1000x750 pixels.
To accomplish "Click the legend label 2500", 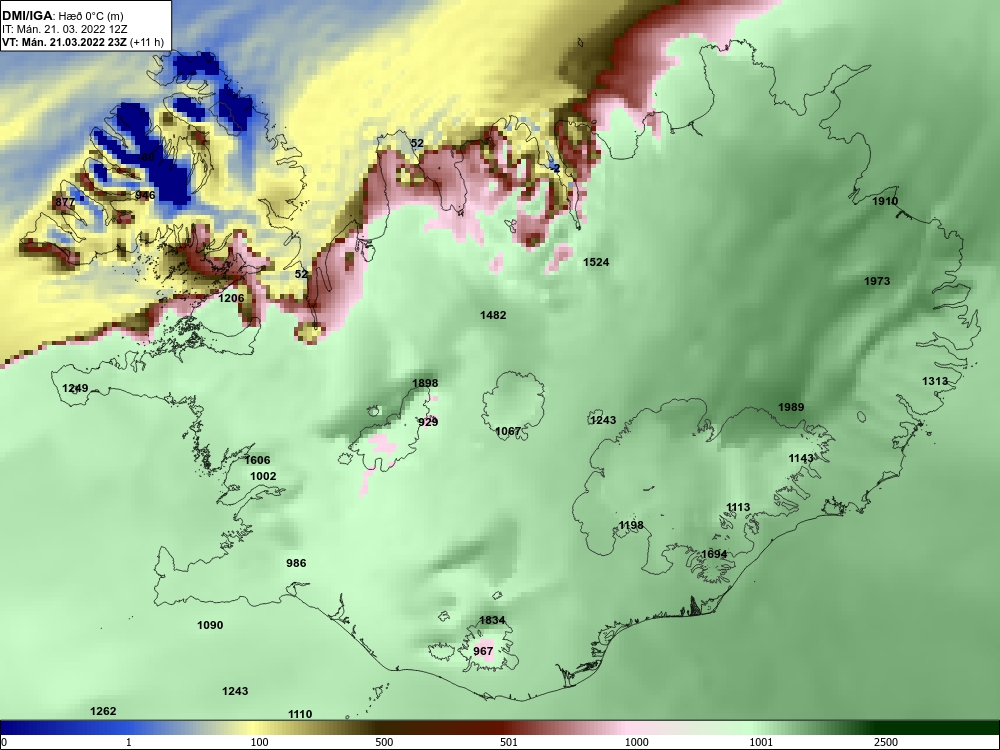I will pyautogui.click(x=886, y=742).
